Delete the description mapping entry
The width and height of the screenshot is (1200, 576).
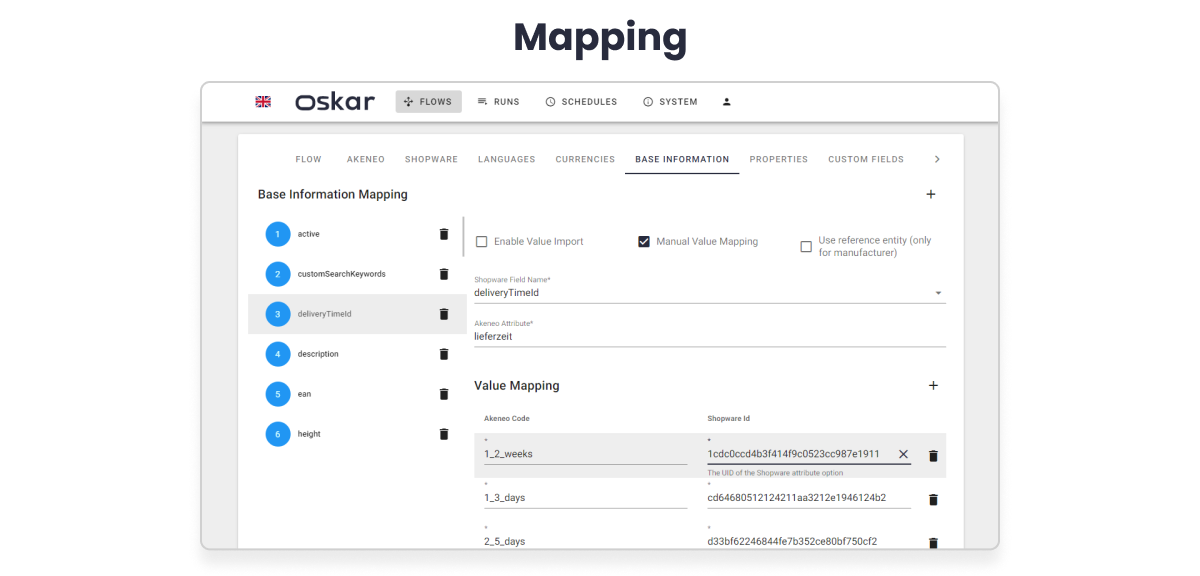coord(444,354)
